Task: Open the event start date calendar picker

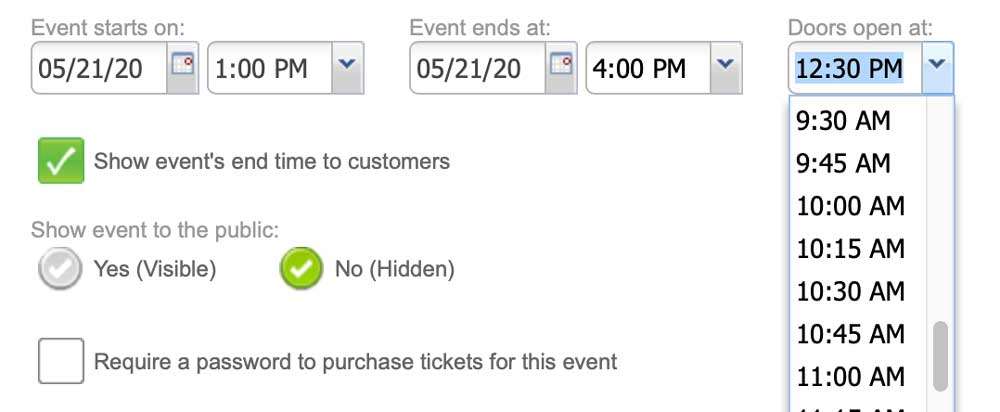Action: pos(183,68)
